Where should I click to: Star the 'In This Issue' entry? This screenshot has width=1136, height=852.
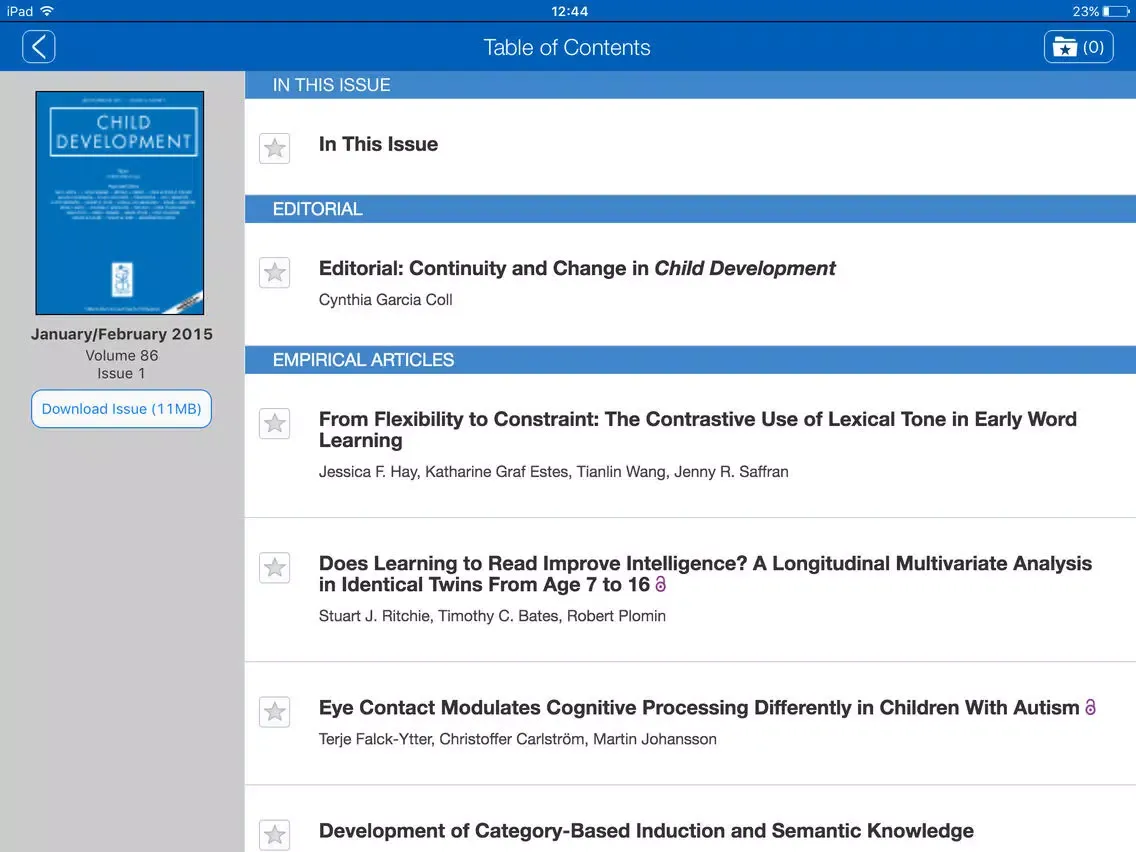[x=274, y=149]
